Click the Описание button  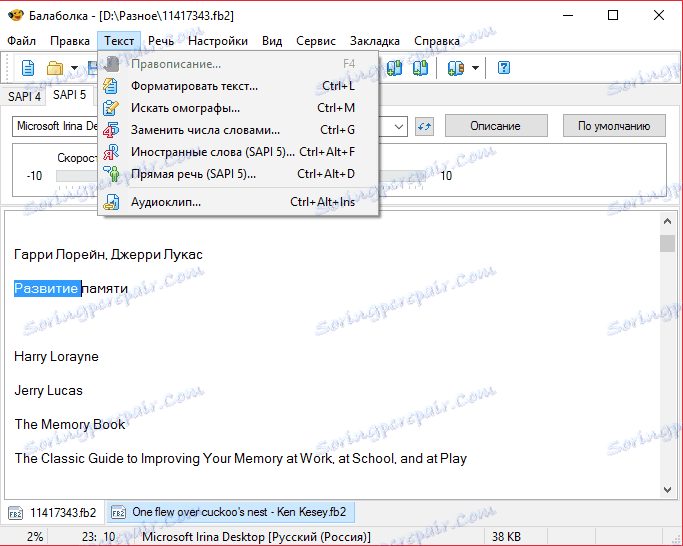coord(496,126)
